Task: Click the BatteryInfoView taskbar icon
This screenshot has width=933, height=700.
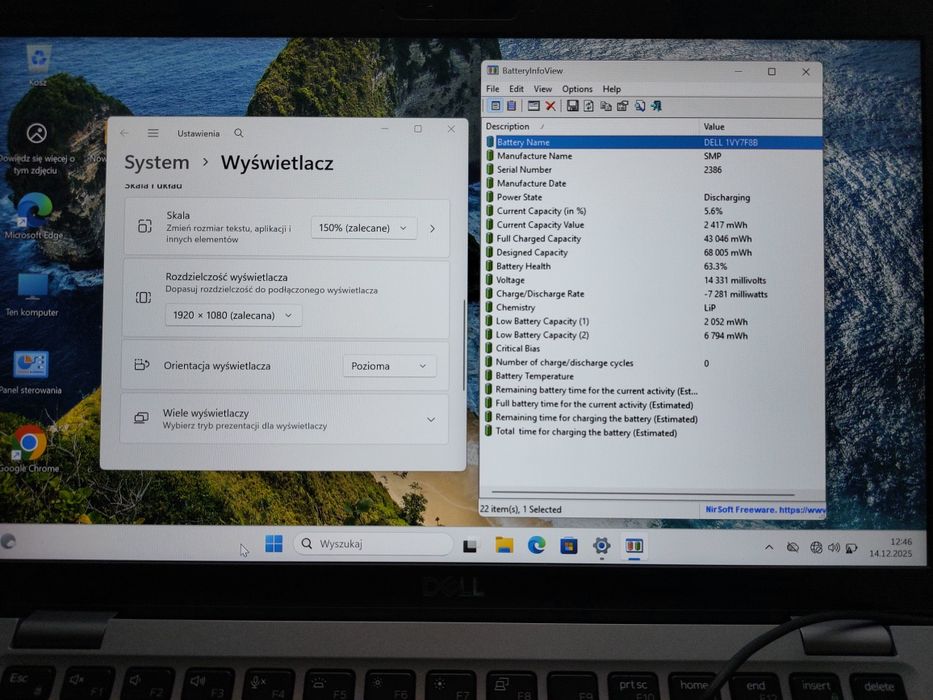Action: [634, 546]
